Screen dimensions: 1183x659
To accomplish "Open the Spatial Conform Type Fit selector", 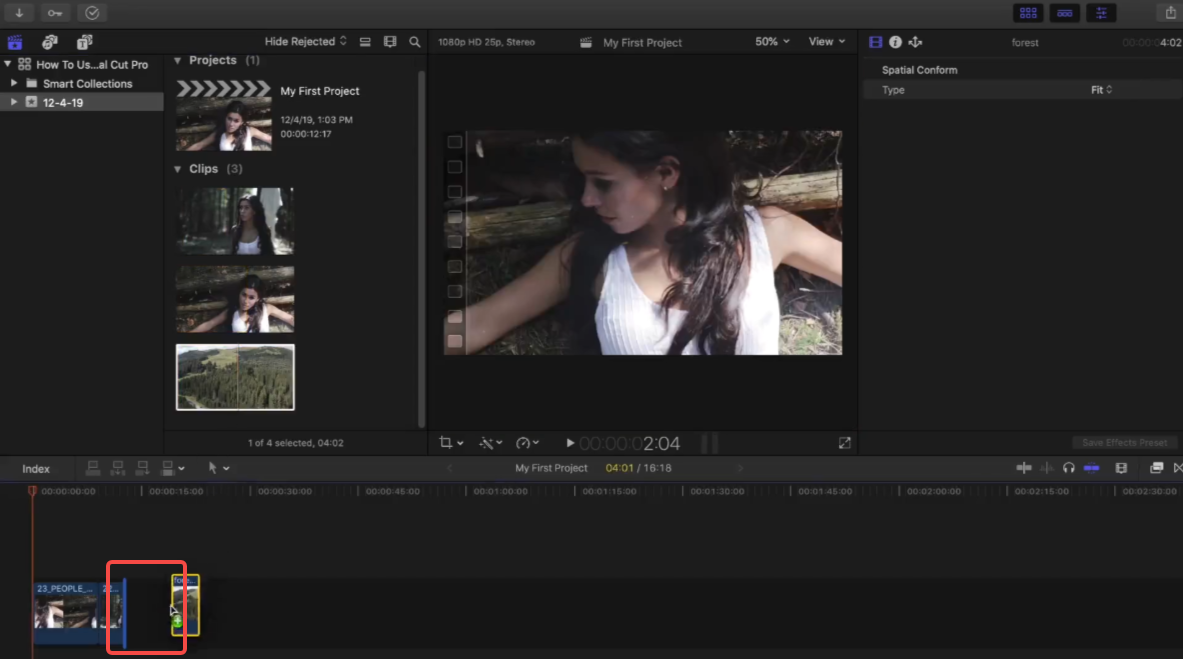I will coord(1101,90).
